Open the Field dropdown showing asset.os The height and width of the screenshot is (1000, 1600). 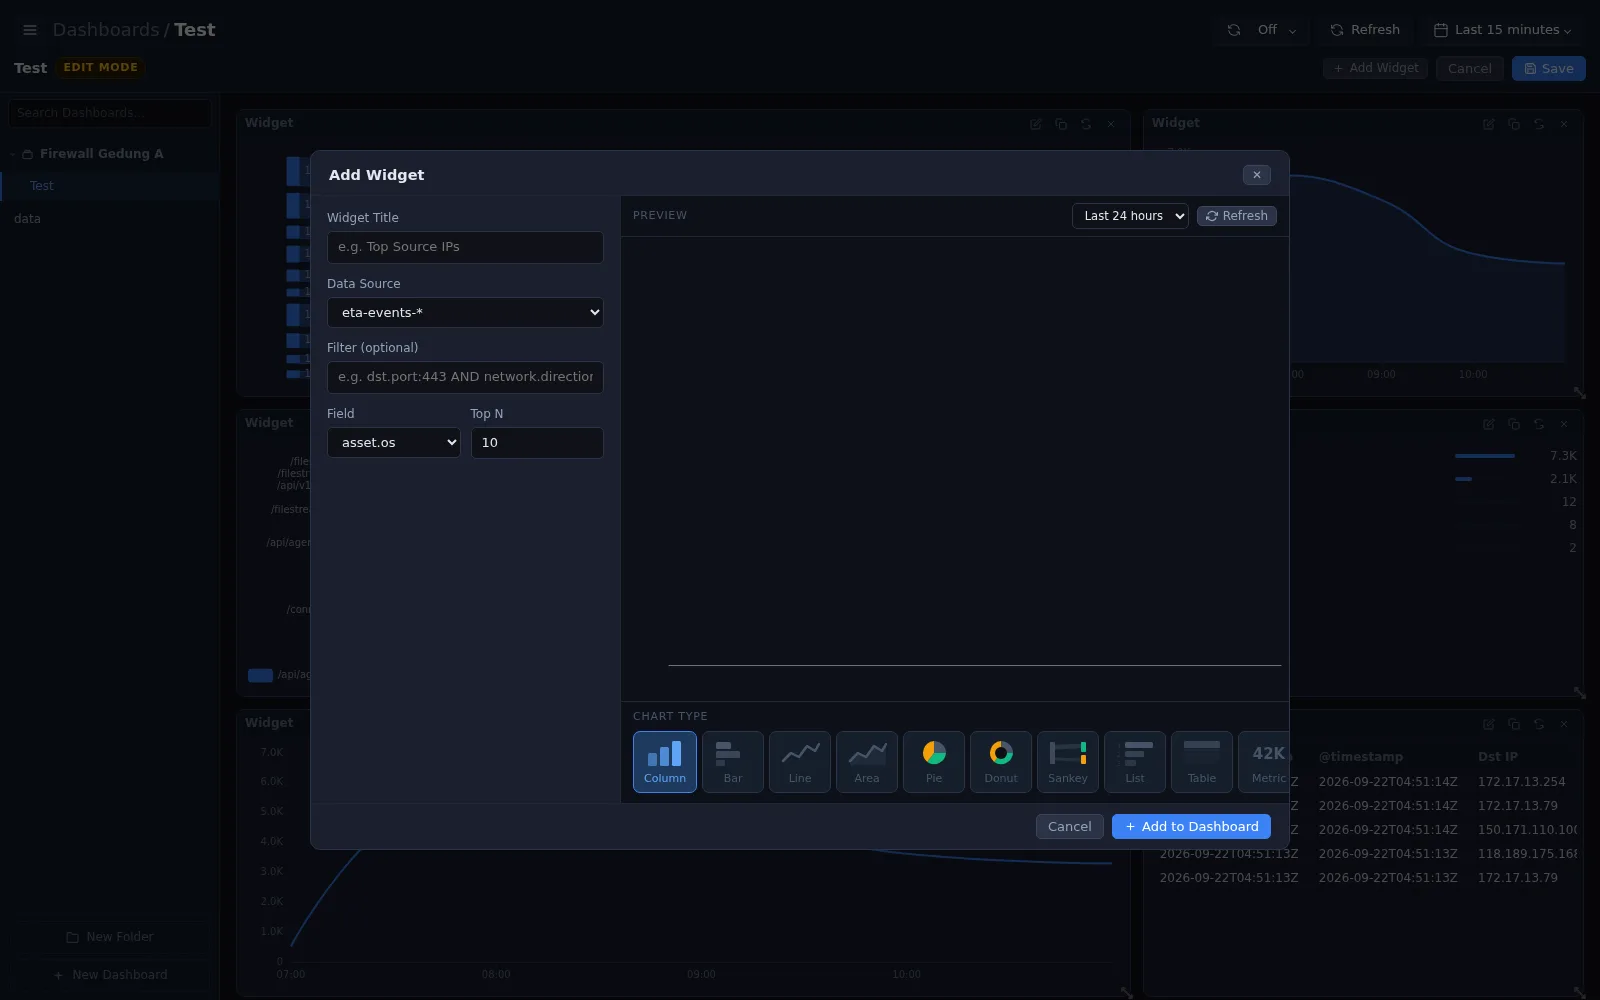click(x=394, y=443)
